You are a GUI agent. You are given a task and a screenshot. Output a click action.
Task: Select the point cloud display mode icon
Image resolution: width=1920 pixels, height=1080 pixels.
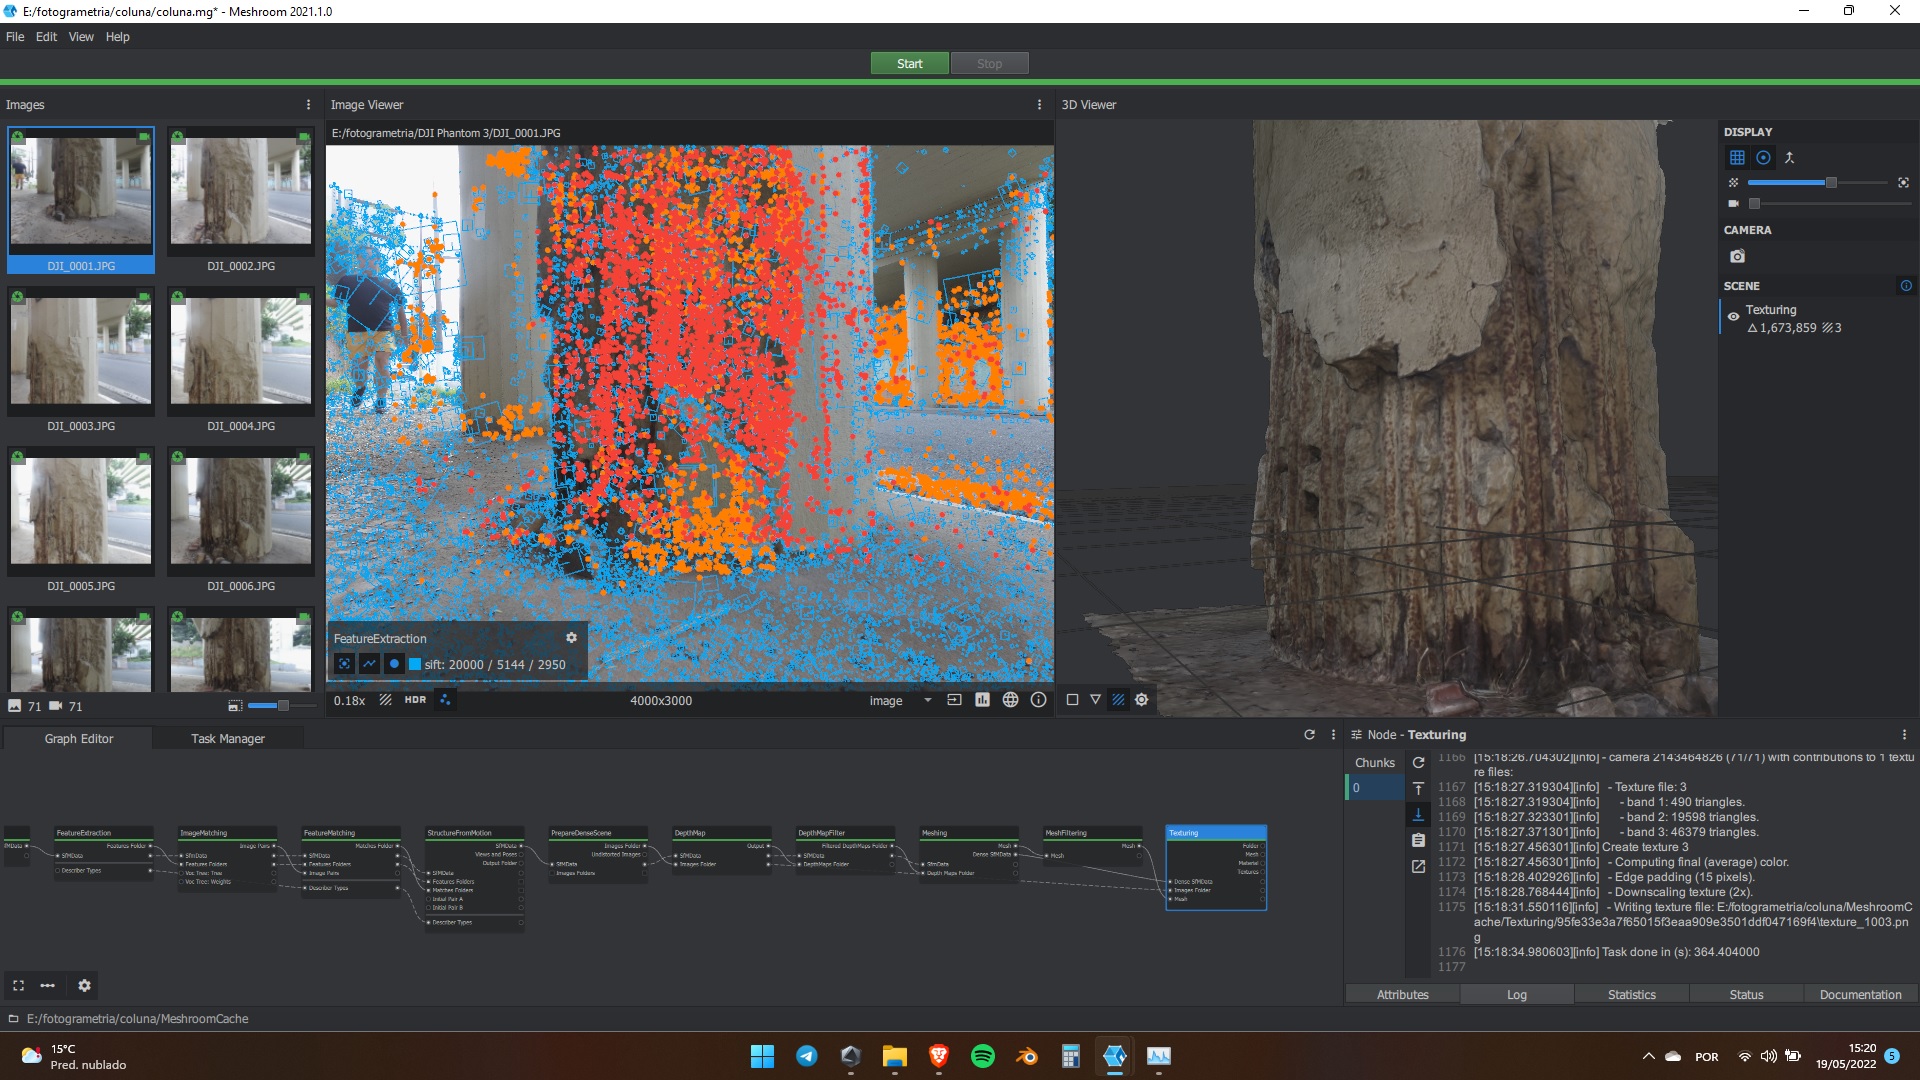(1763, 158)
